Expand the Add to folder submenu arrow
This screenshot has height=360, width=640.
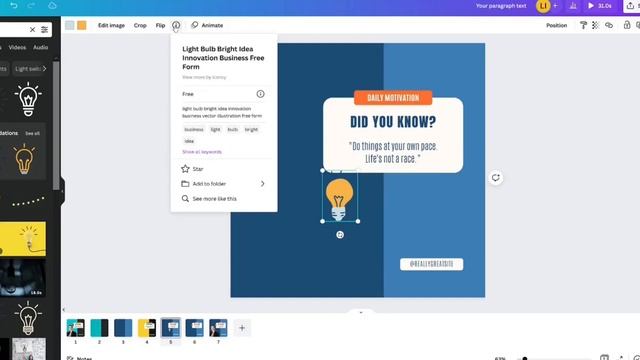(x=262, y=184)
